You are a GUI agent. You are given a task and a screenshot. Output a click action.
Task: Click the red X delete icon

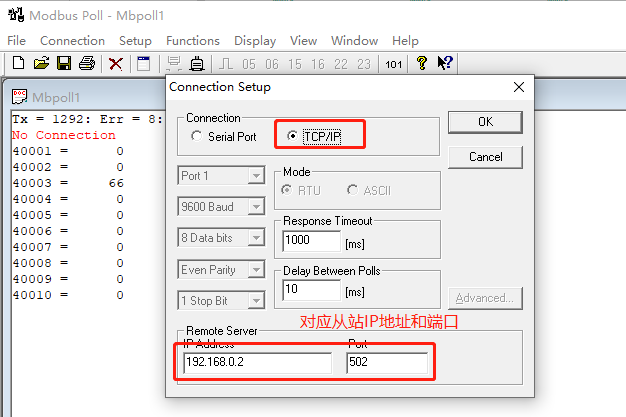116,64
